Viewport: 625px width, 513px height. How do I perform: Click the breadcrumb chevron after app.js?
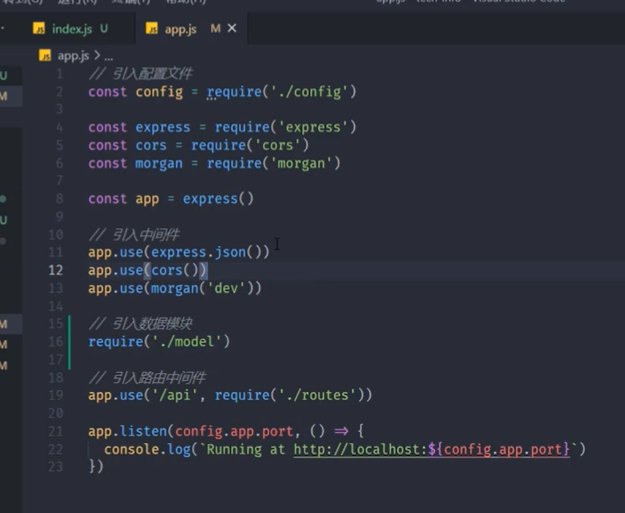click(x=97, y=56)
